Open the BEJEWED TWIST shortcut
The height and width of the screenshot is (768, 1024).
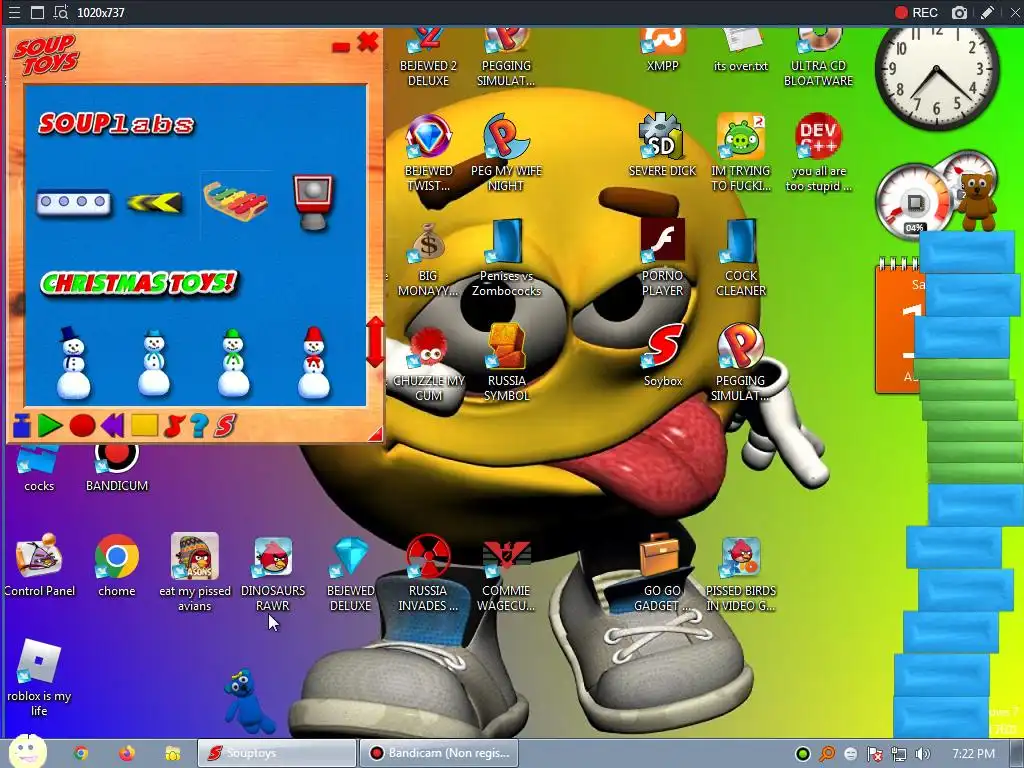tap(428, 153)
